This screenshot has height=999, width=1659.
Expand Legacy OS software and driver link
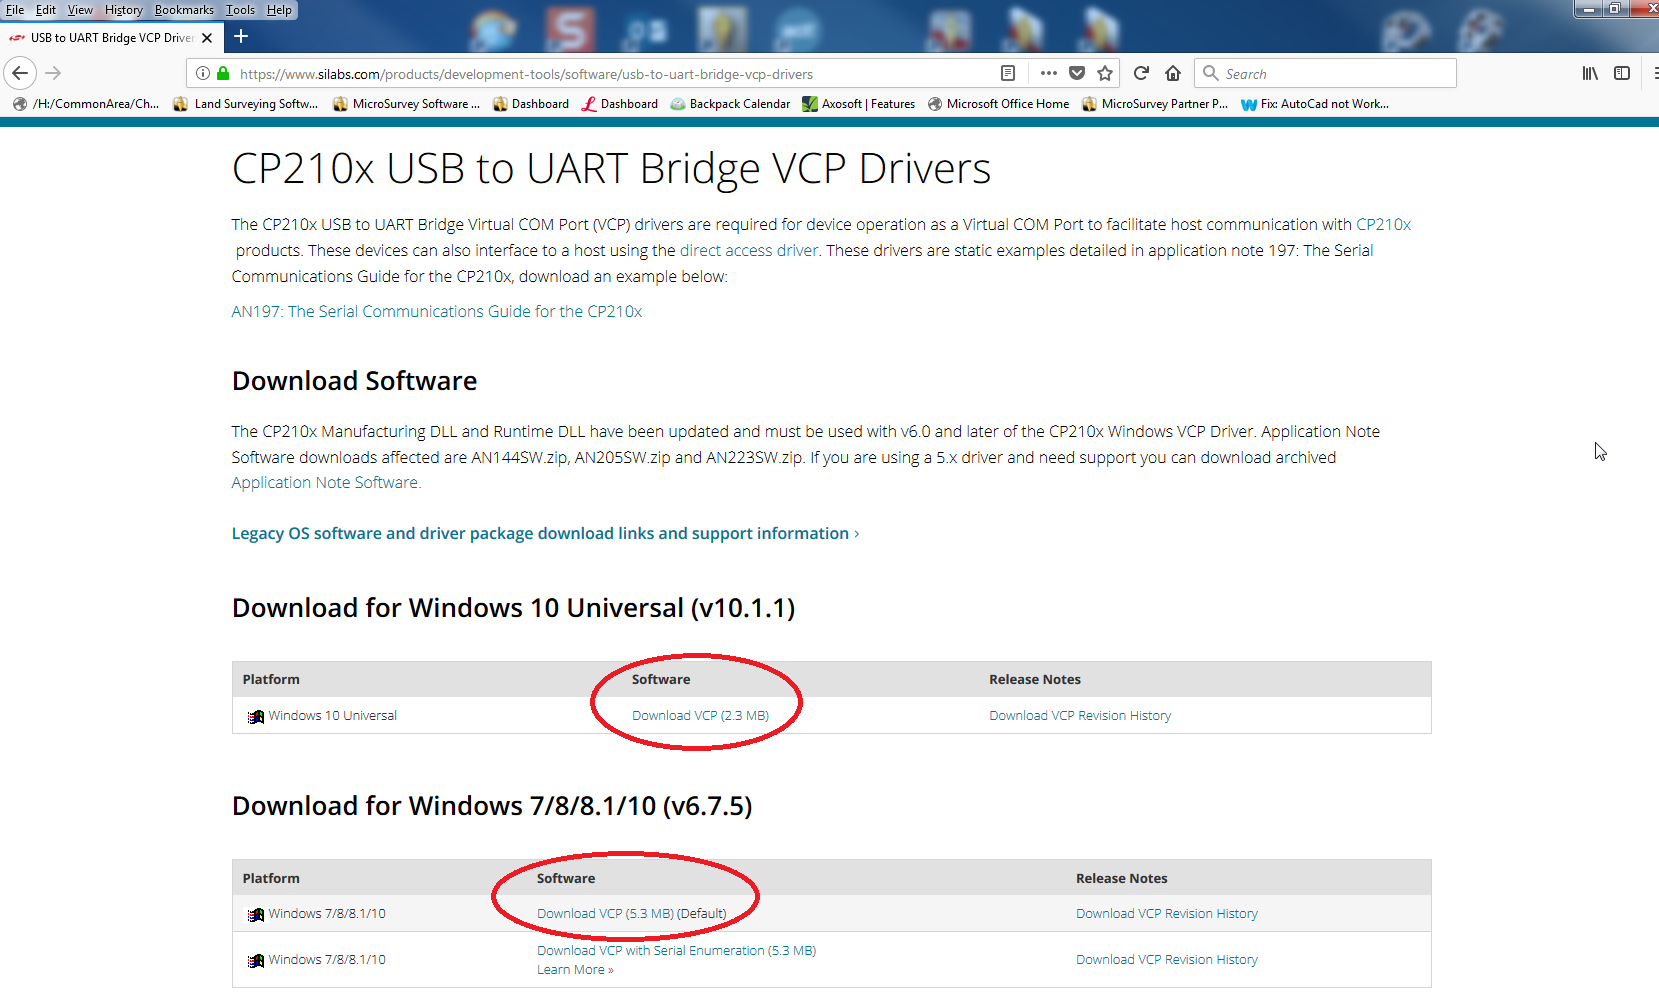[545, 534]
